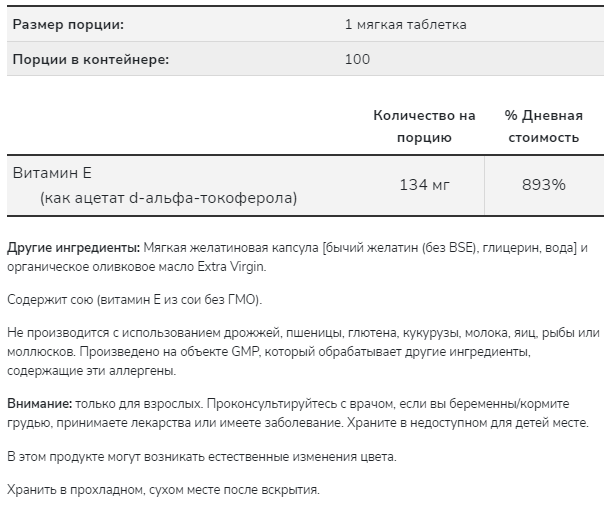Click 'бычий желатин (без BSE)' text
Image resolution: width=612 pixels, height=506 pixels.
tap(400, 248)
